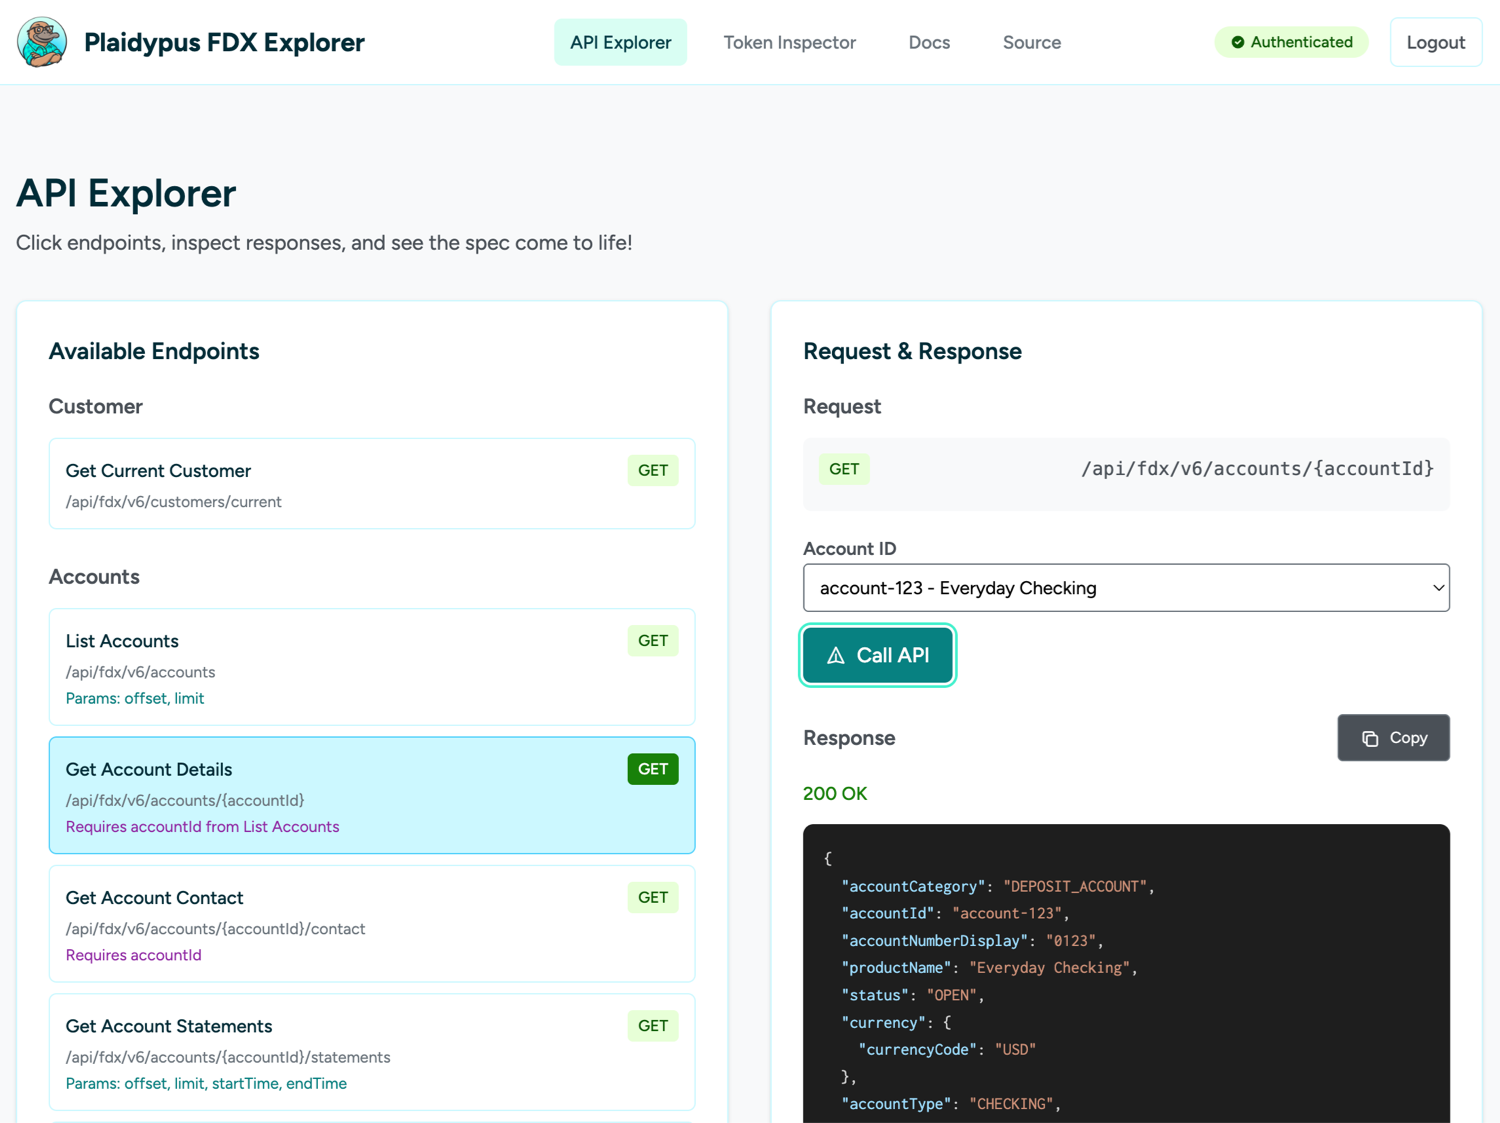Click the GET badge on List Accounts

[x=653, y=640]
